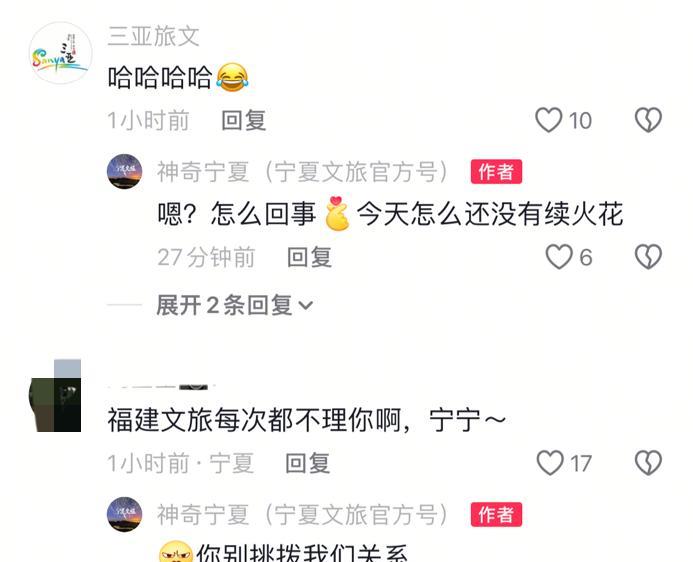Open the 三亚旅文 Sanya avatar
This screenshot has width=693, height=562.
(x=61, y=53)
